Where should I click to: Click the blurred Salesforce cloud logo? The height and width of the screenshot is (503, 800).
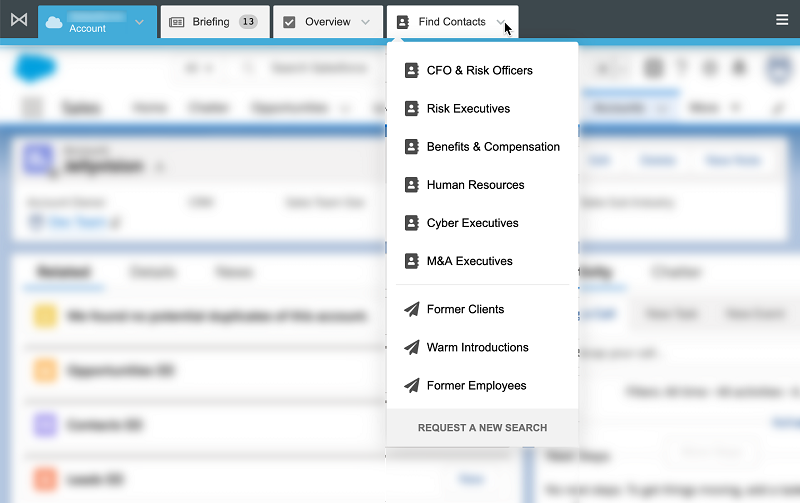click(x=35, y=68)
